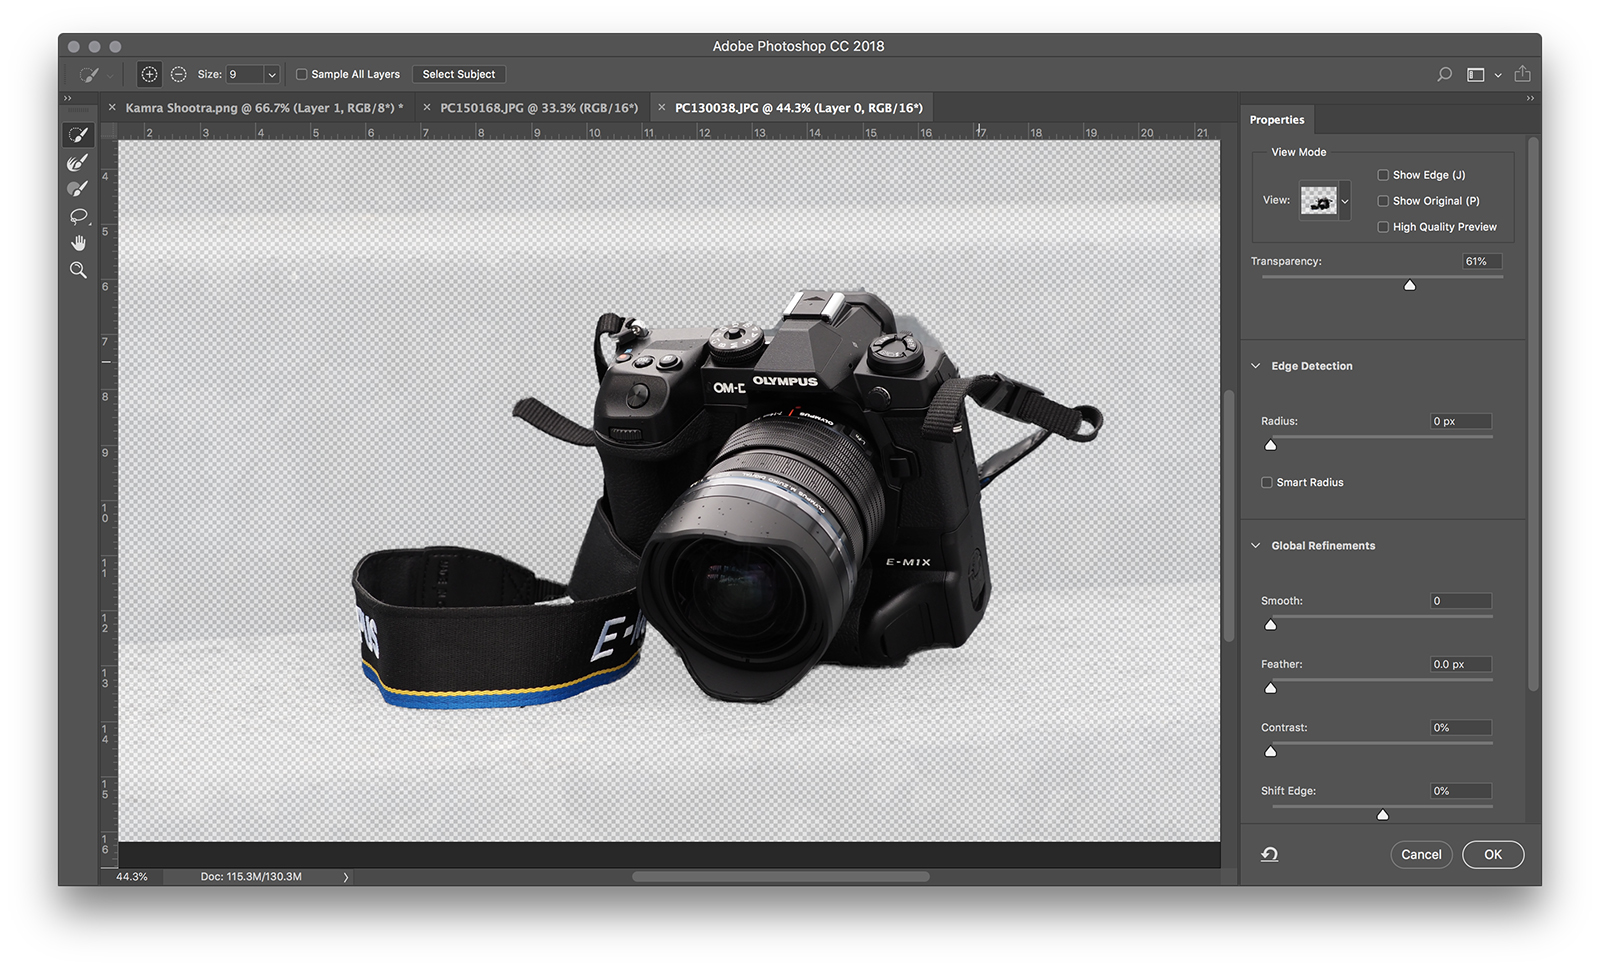
Task: Open the brush Size dropdown arrow
Action: (271, 74)
